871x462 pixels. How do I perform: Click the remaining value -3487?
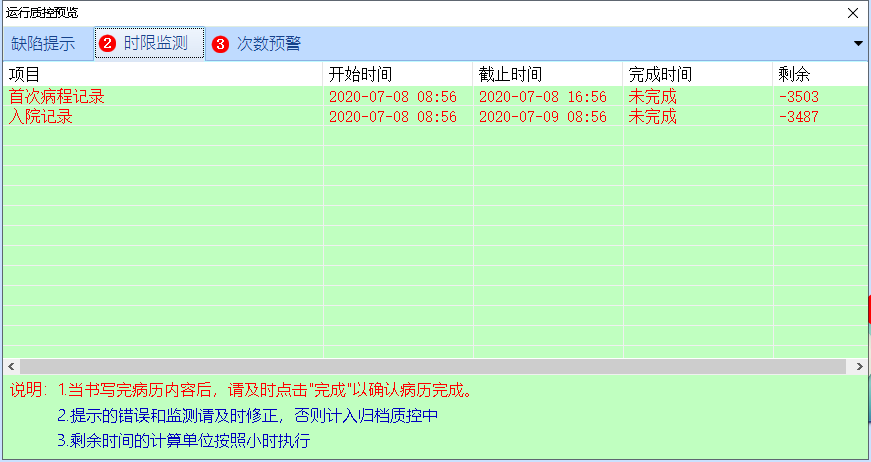tap(799, 117)
